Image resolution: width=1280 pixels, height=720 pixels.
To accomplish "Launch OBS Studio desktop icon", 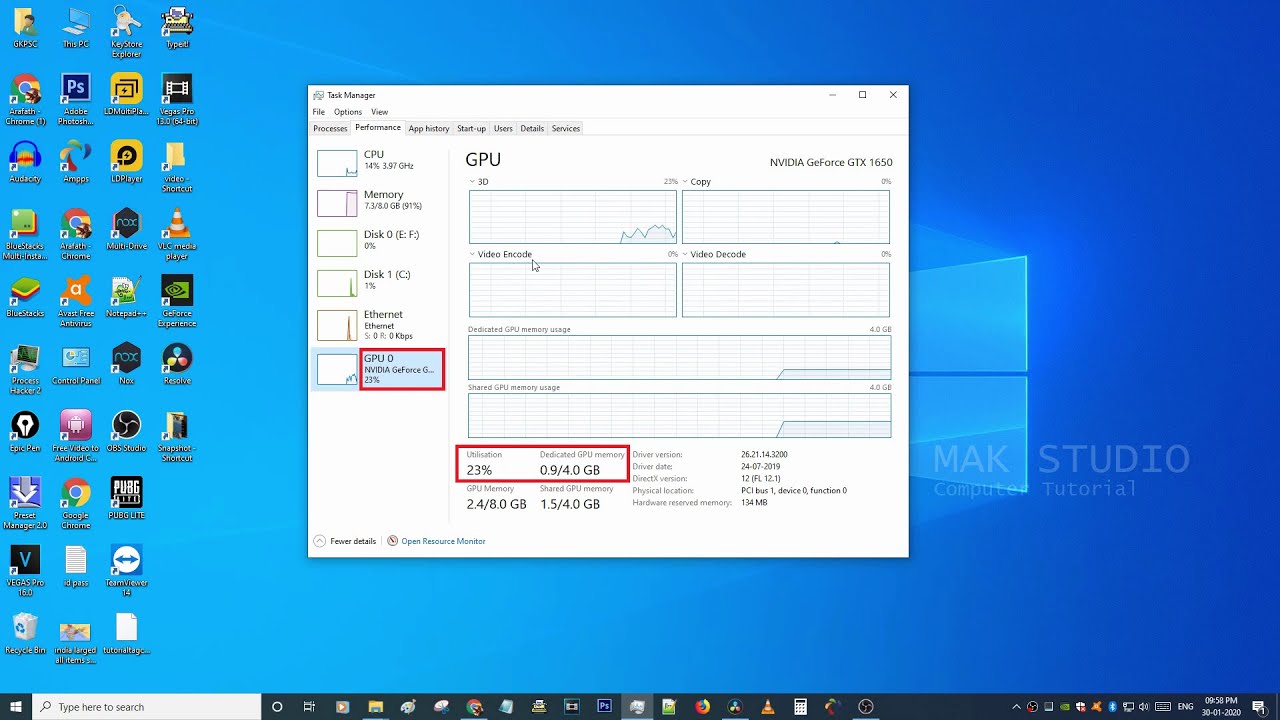I will [x=126, y=432].
